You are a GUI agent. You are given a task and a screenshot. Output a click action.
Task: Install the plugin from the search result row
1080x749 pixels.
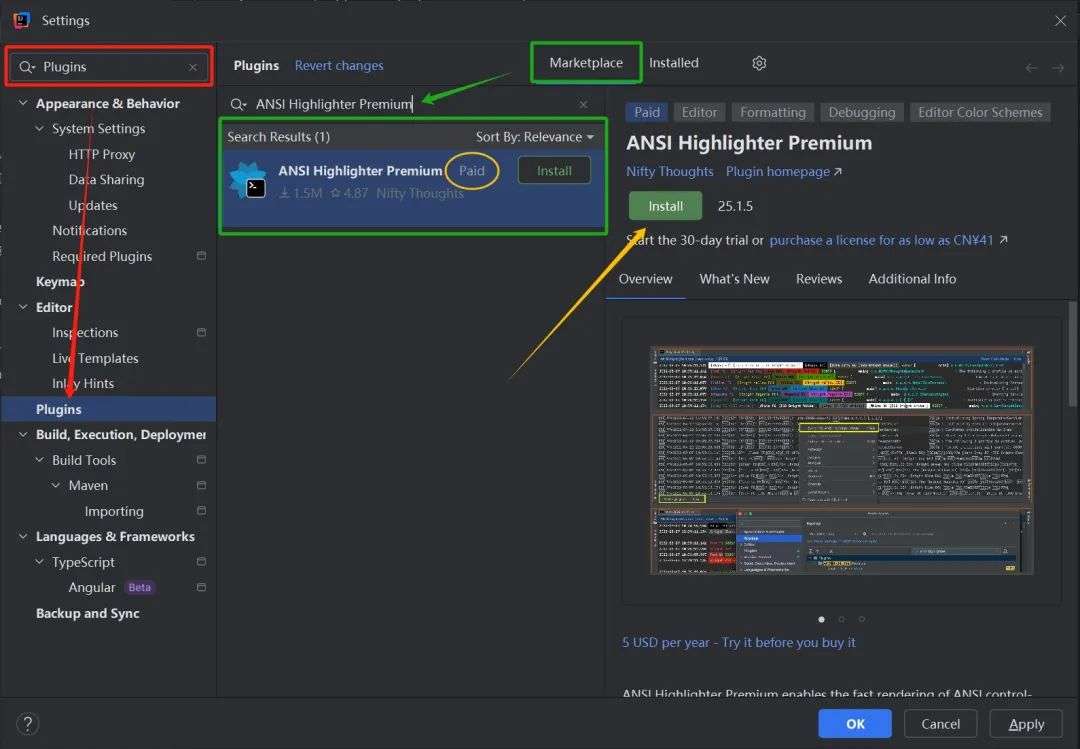(554, 170)
